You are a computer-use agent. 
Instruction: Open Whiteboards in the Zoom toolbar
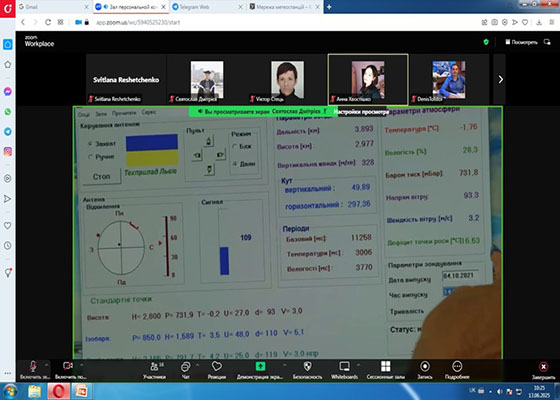pos(344,370)
